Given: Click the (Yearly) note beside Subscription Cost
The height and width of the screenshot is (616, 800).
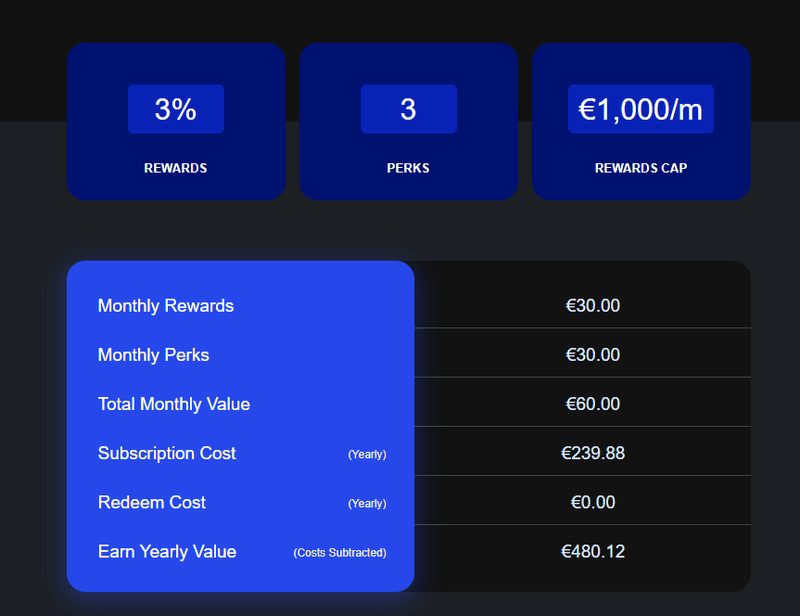Looking at the screenshot, I should click(367, 454).
